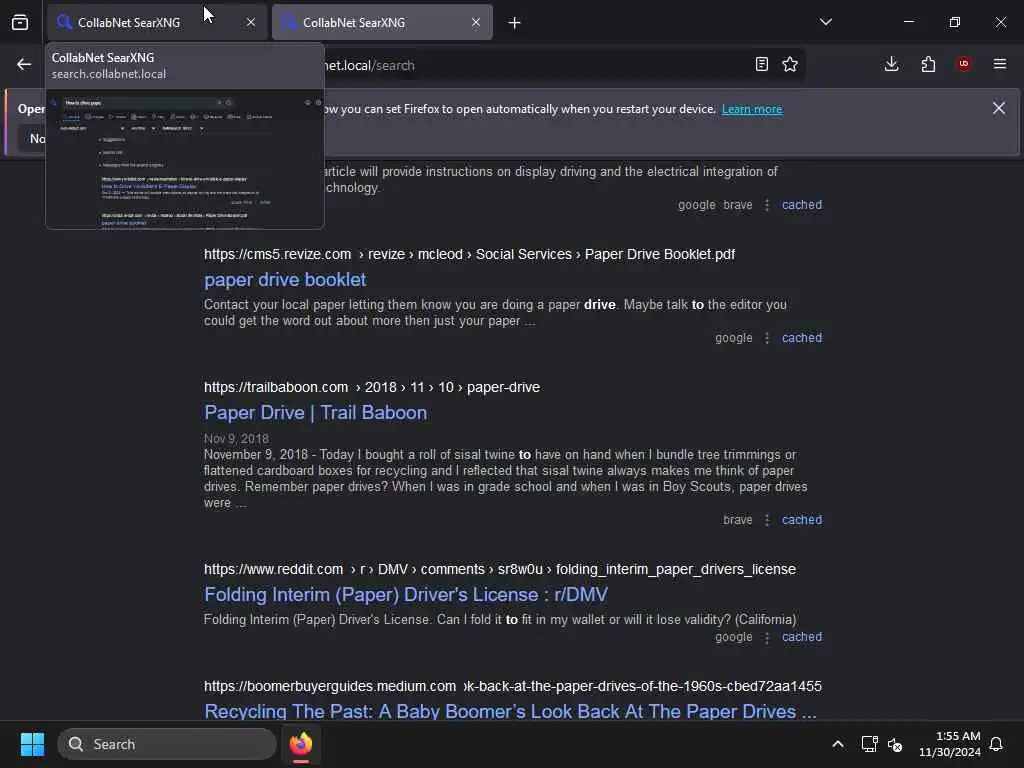Open the list all tabs dropdown
The width and height of the screenshot is (1024, 768).
[825, 22]
